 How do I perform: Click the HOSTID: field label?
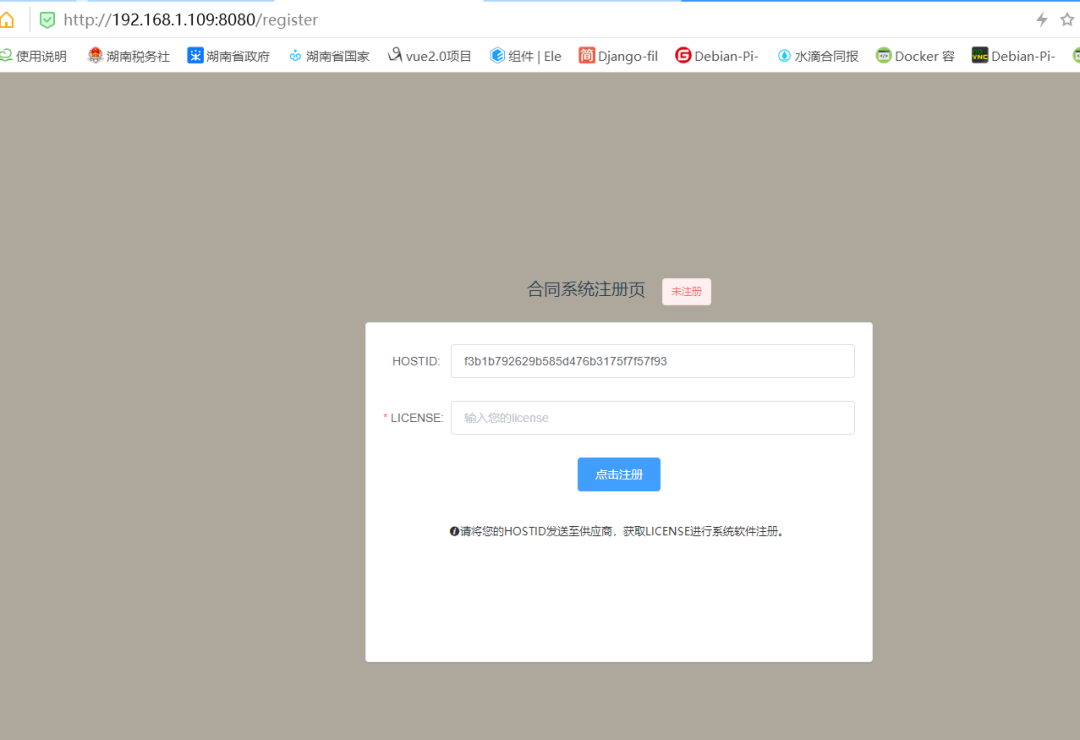click(x=416, y=361)
